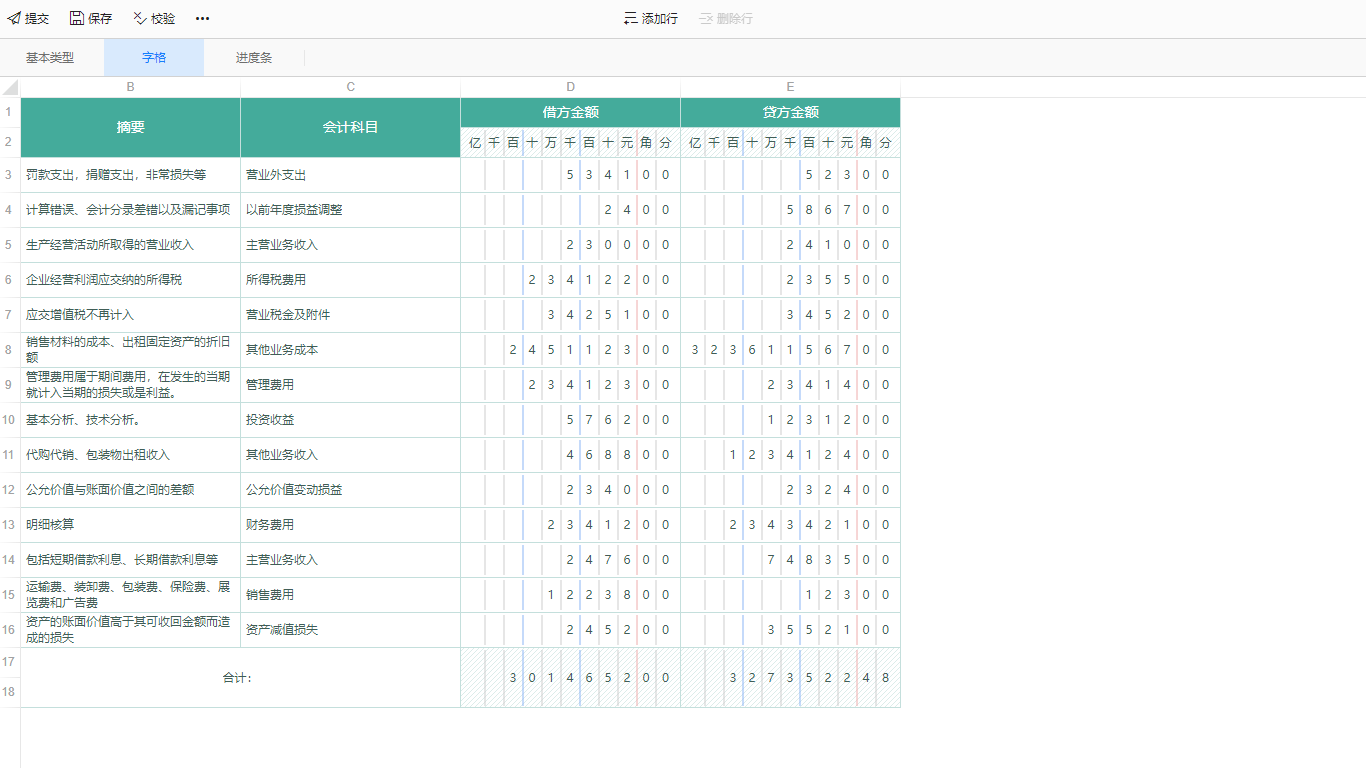
Task: Click the 添加行 add row icon
Action: [630, 19]
